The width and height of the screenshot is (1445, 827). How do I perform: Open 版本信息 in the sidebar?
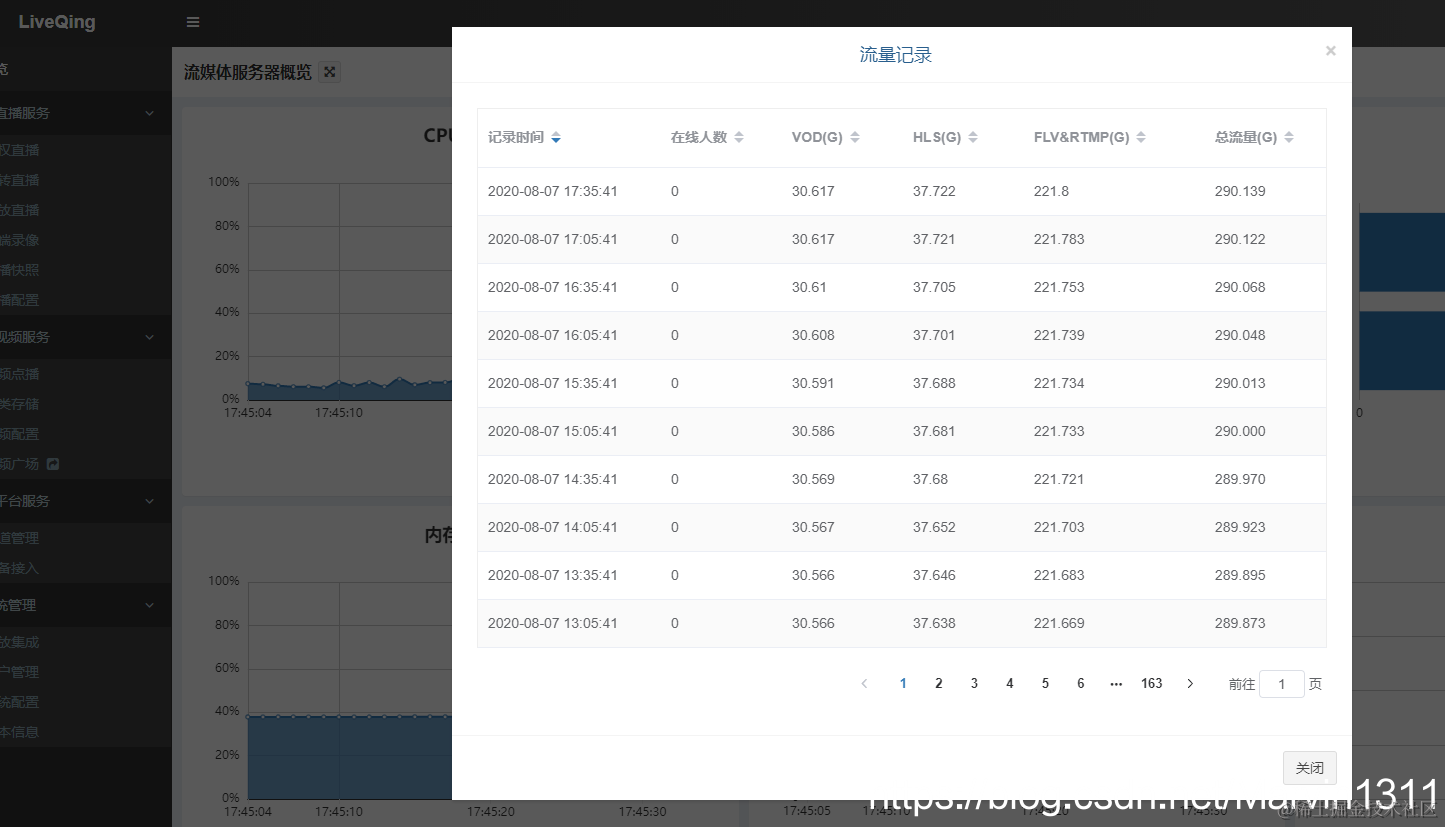tap(20, 732)
